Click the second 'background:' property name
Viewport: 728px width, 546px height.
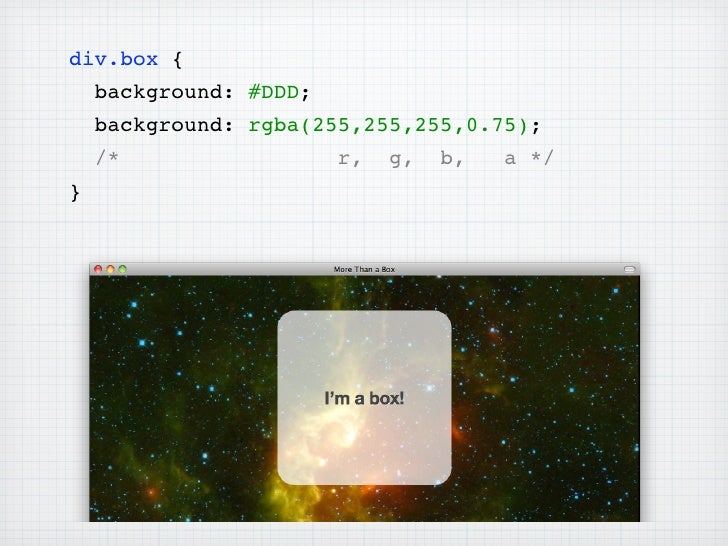(x=164, y=125)
